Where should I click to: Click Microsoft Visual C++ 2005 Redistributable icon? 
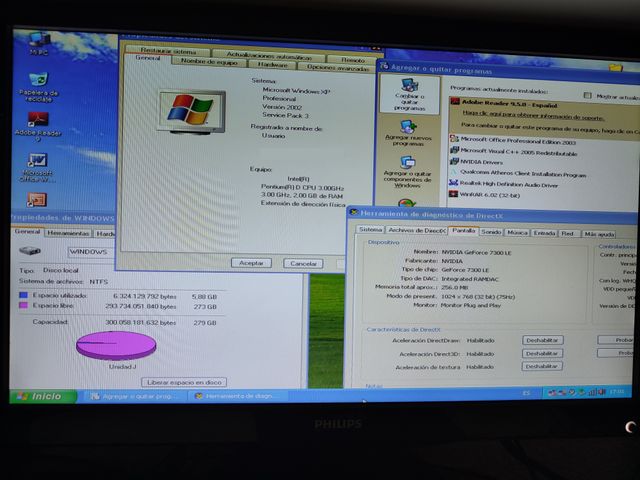[454, 150]
